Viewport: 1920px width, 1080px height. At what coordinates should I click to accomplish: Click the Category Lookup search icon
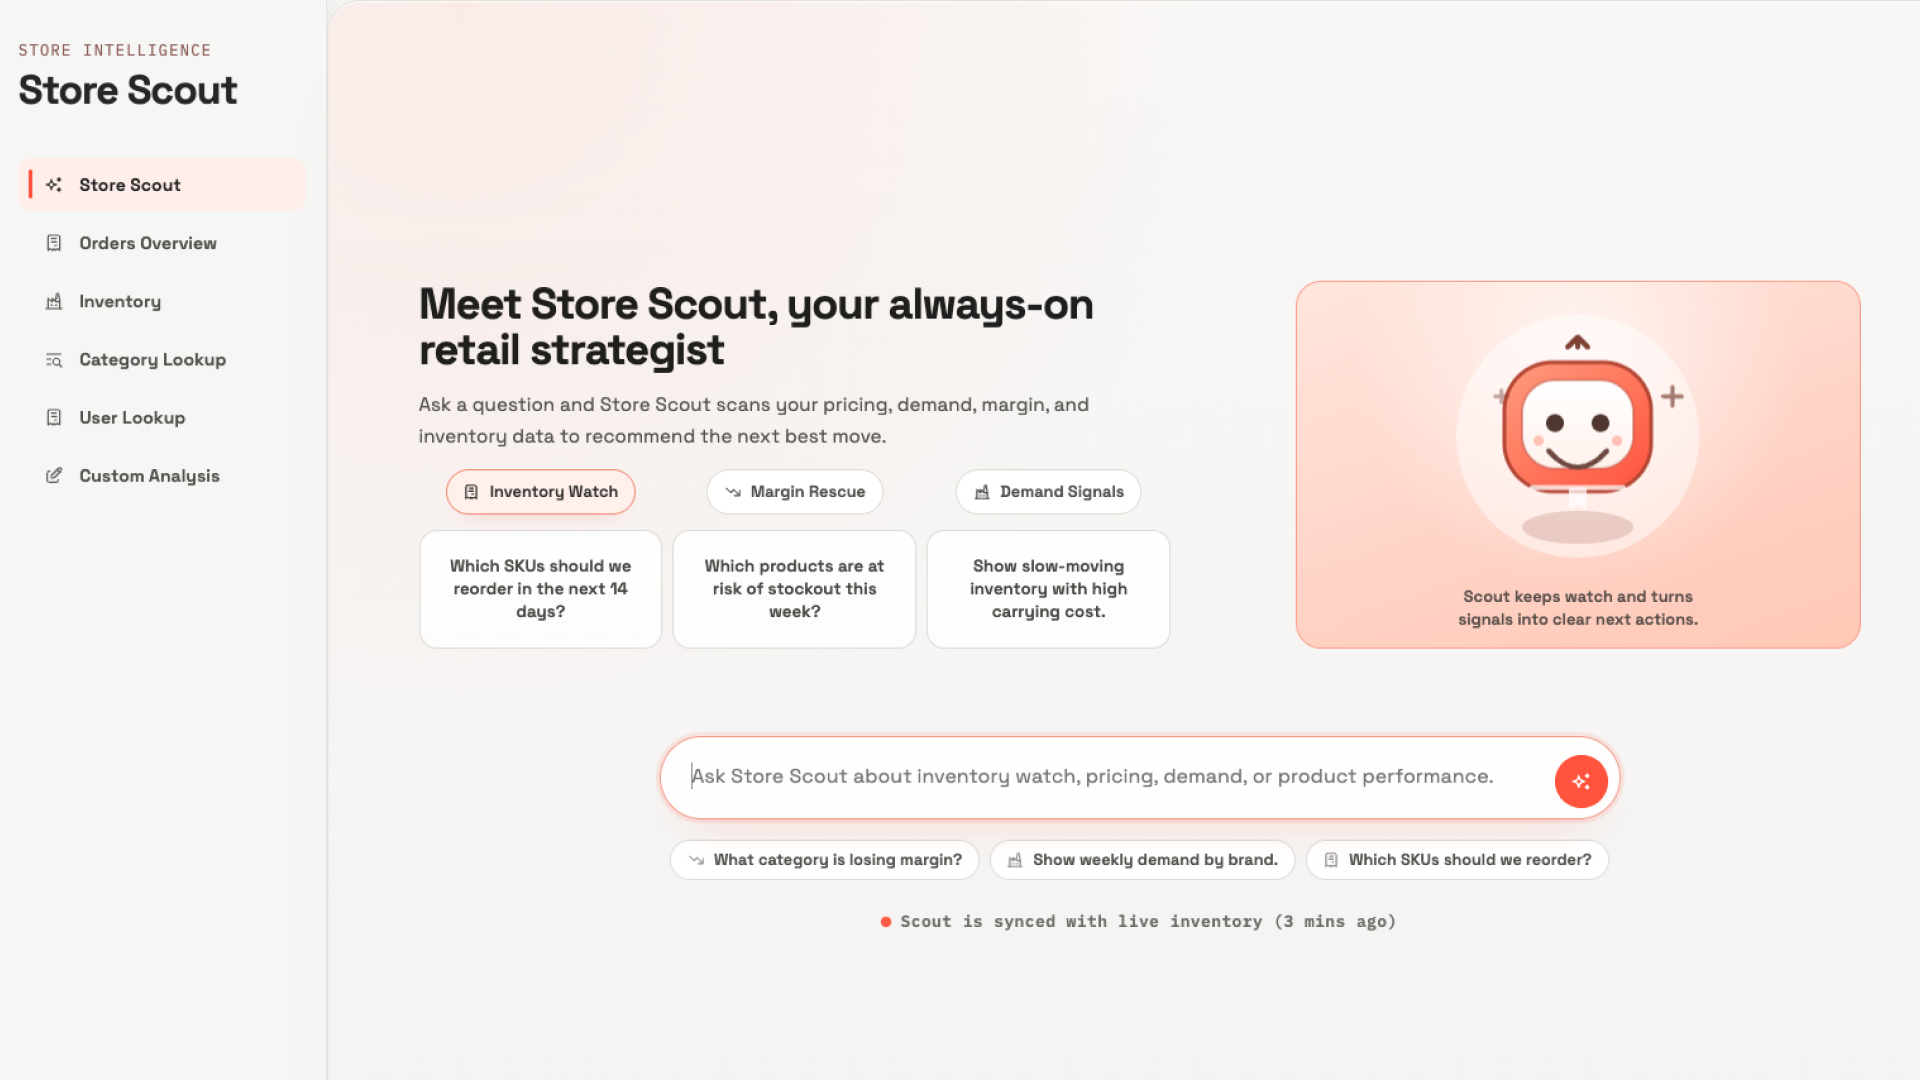tap(54, 359)
